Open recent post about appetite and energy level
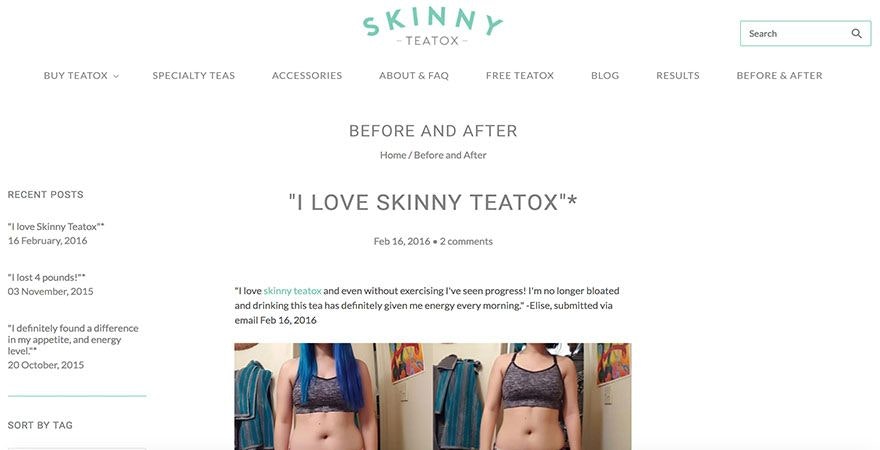The height and width of the screenshot is (450, 880). pyautogui.click(x=73, y=339)
